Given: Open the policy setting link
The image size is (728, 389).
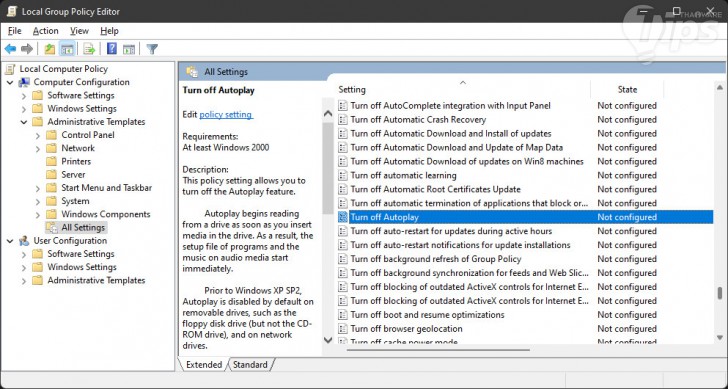Looking at the screenshot, I should pos(226,114).
